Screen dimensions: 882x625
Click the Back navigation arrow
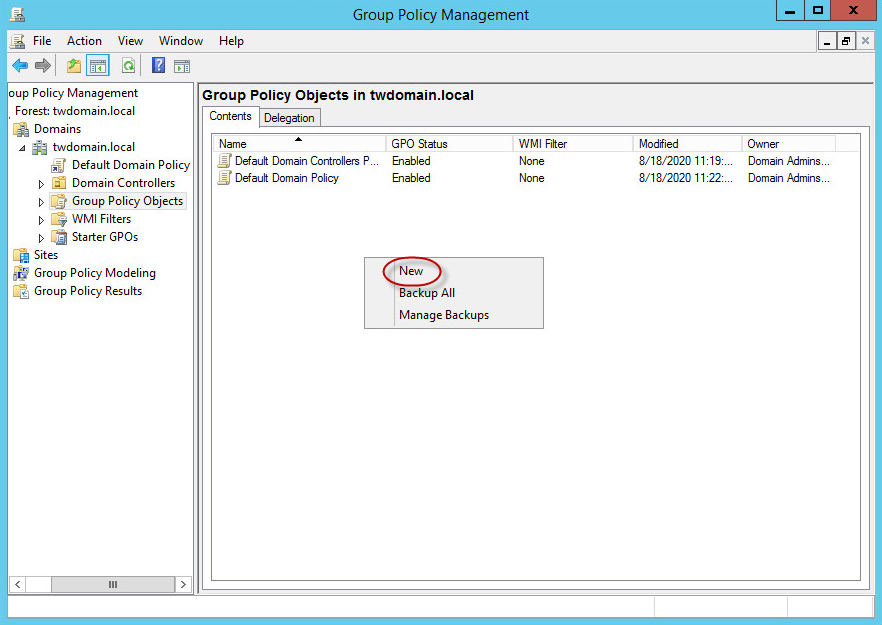(20, 65)
